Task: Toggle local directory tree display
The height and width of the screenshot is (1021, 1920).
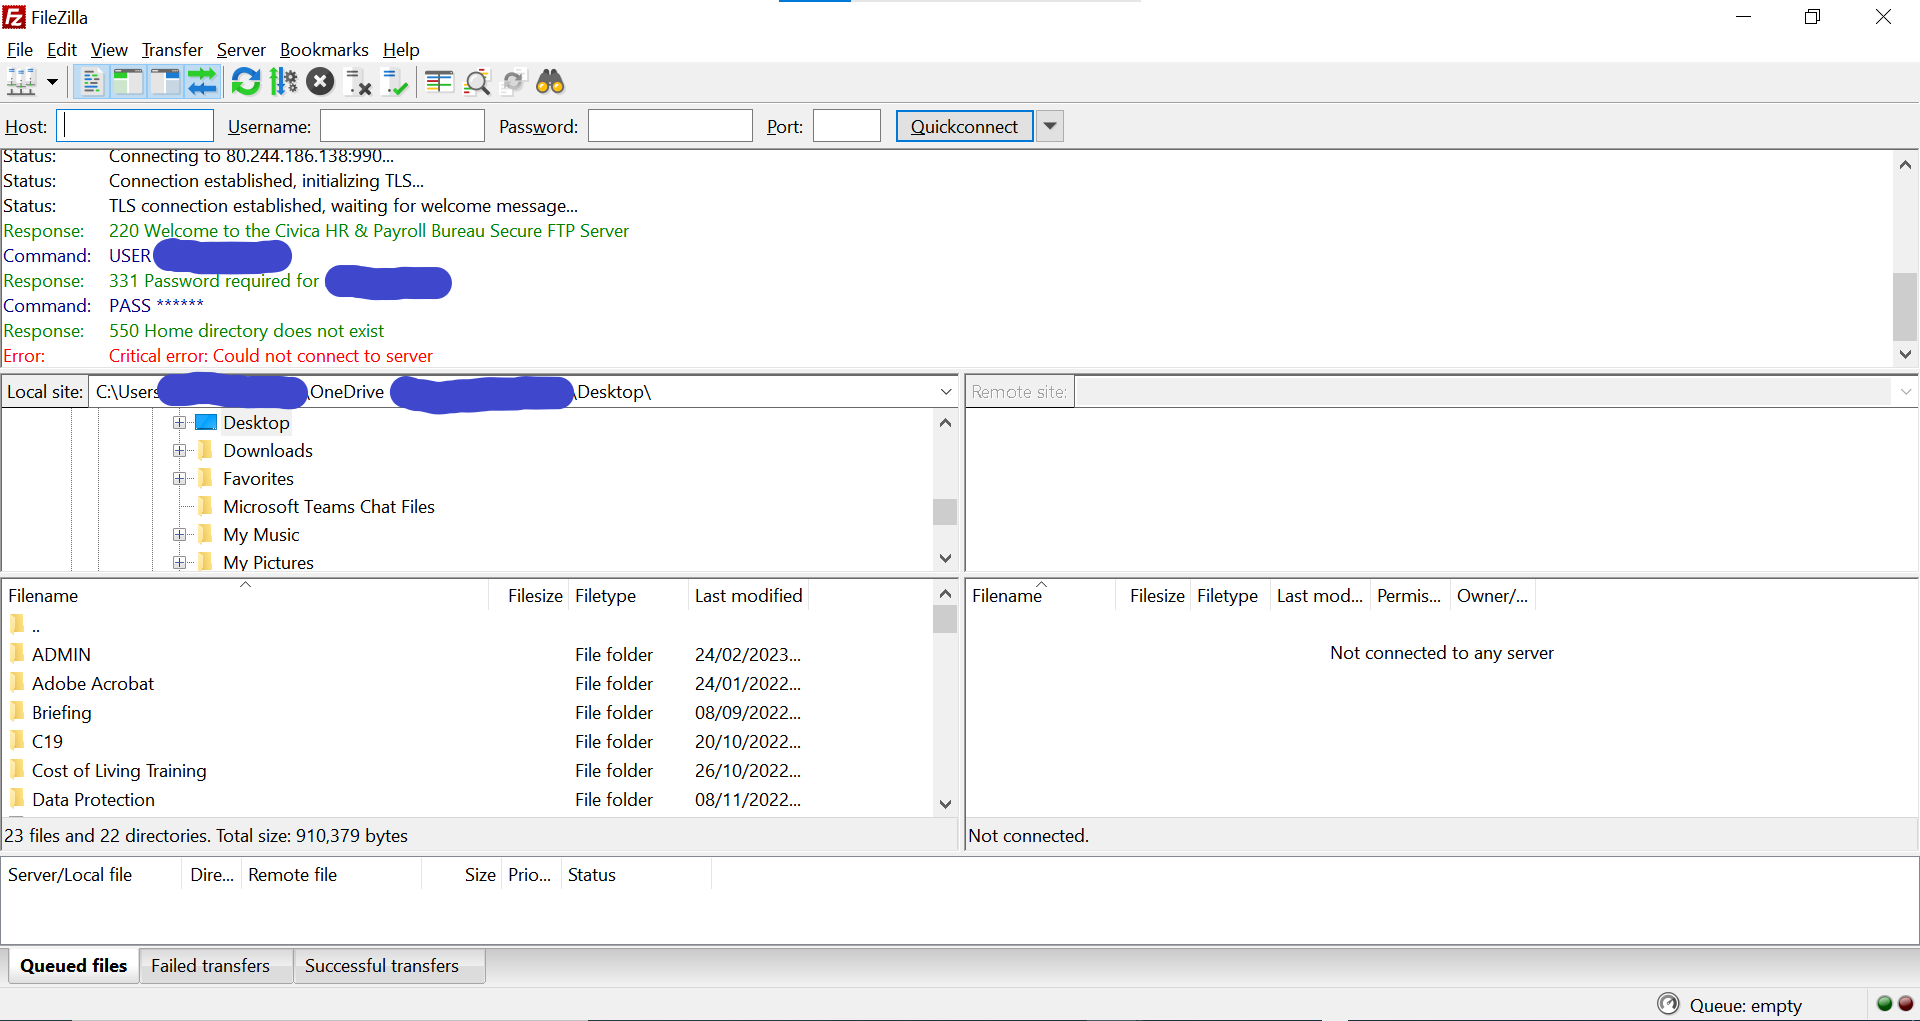Action: [128, 82]
